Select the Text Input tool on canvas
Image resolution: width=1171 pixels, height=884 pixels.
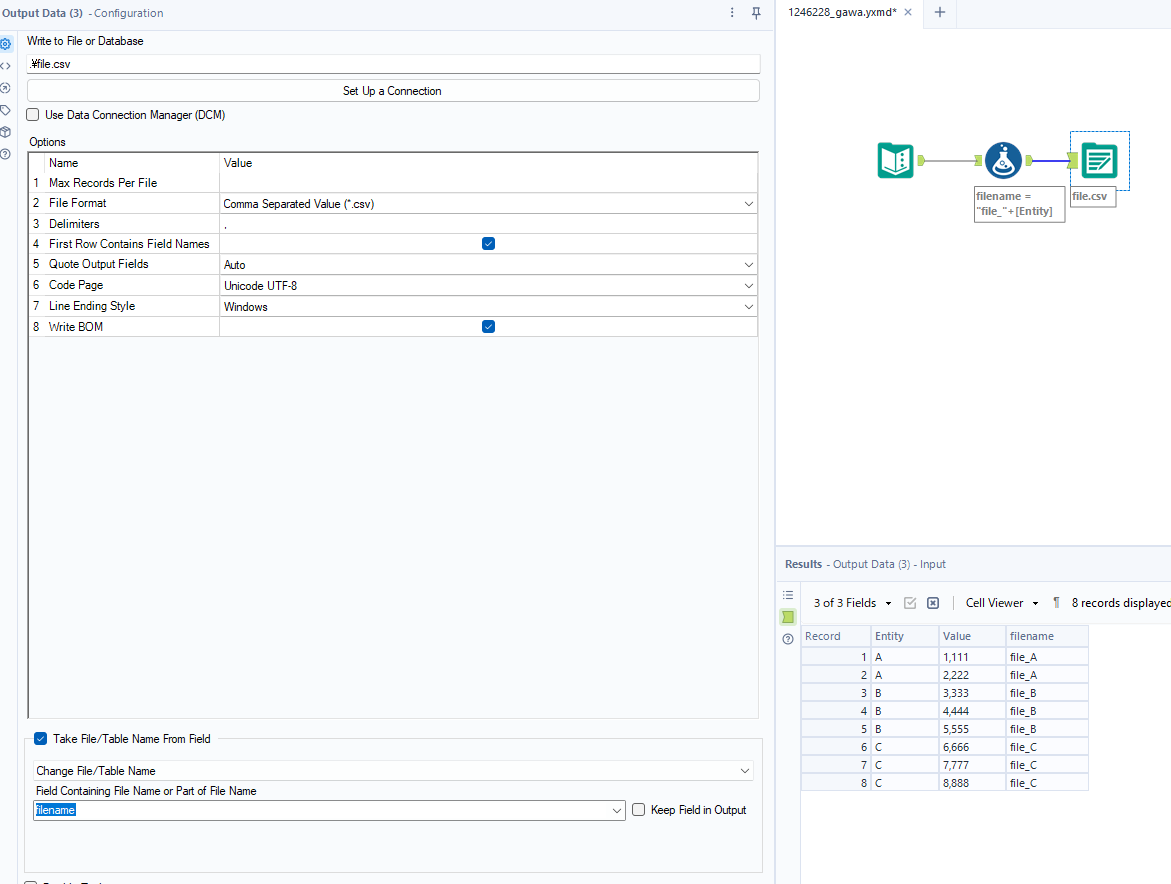(x=895, y=160)
